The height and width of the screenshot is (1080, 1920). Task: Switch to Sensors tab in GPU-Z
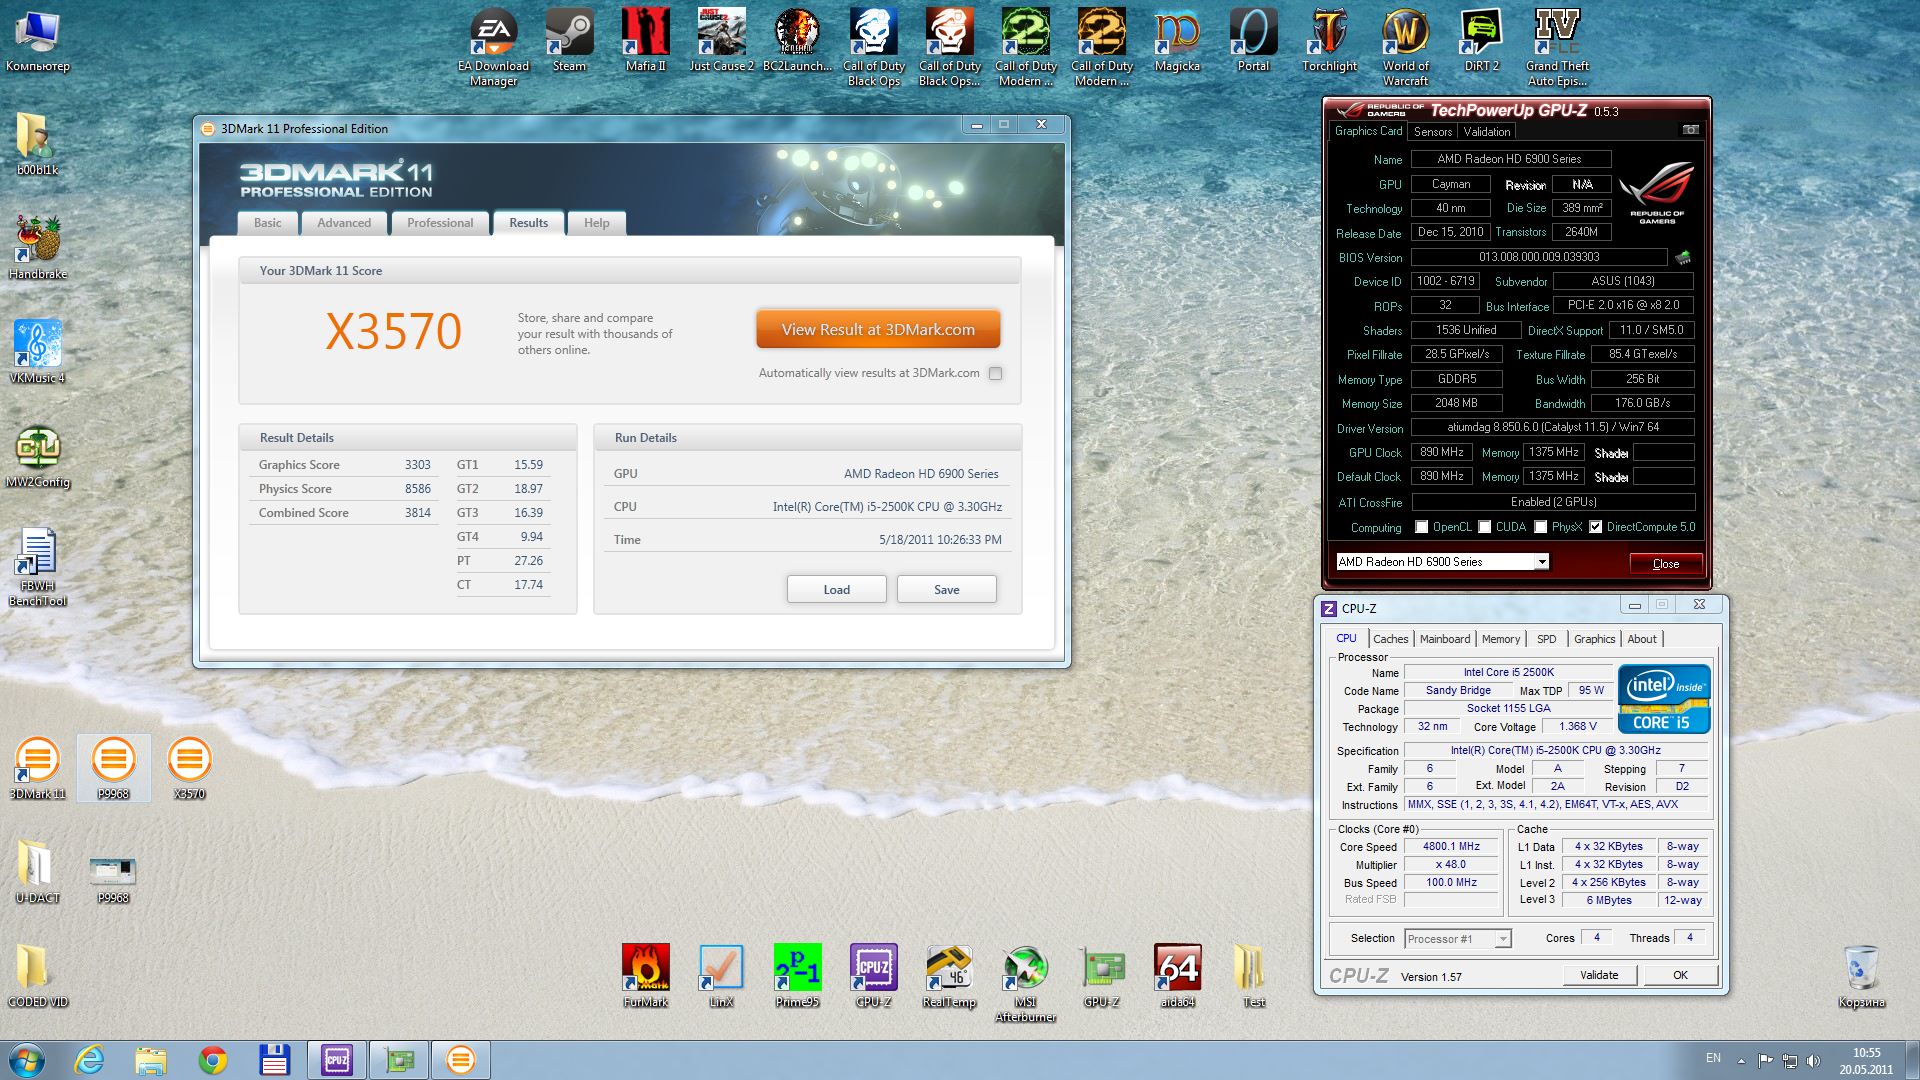1432,131
